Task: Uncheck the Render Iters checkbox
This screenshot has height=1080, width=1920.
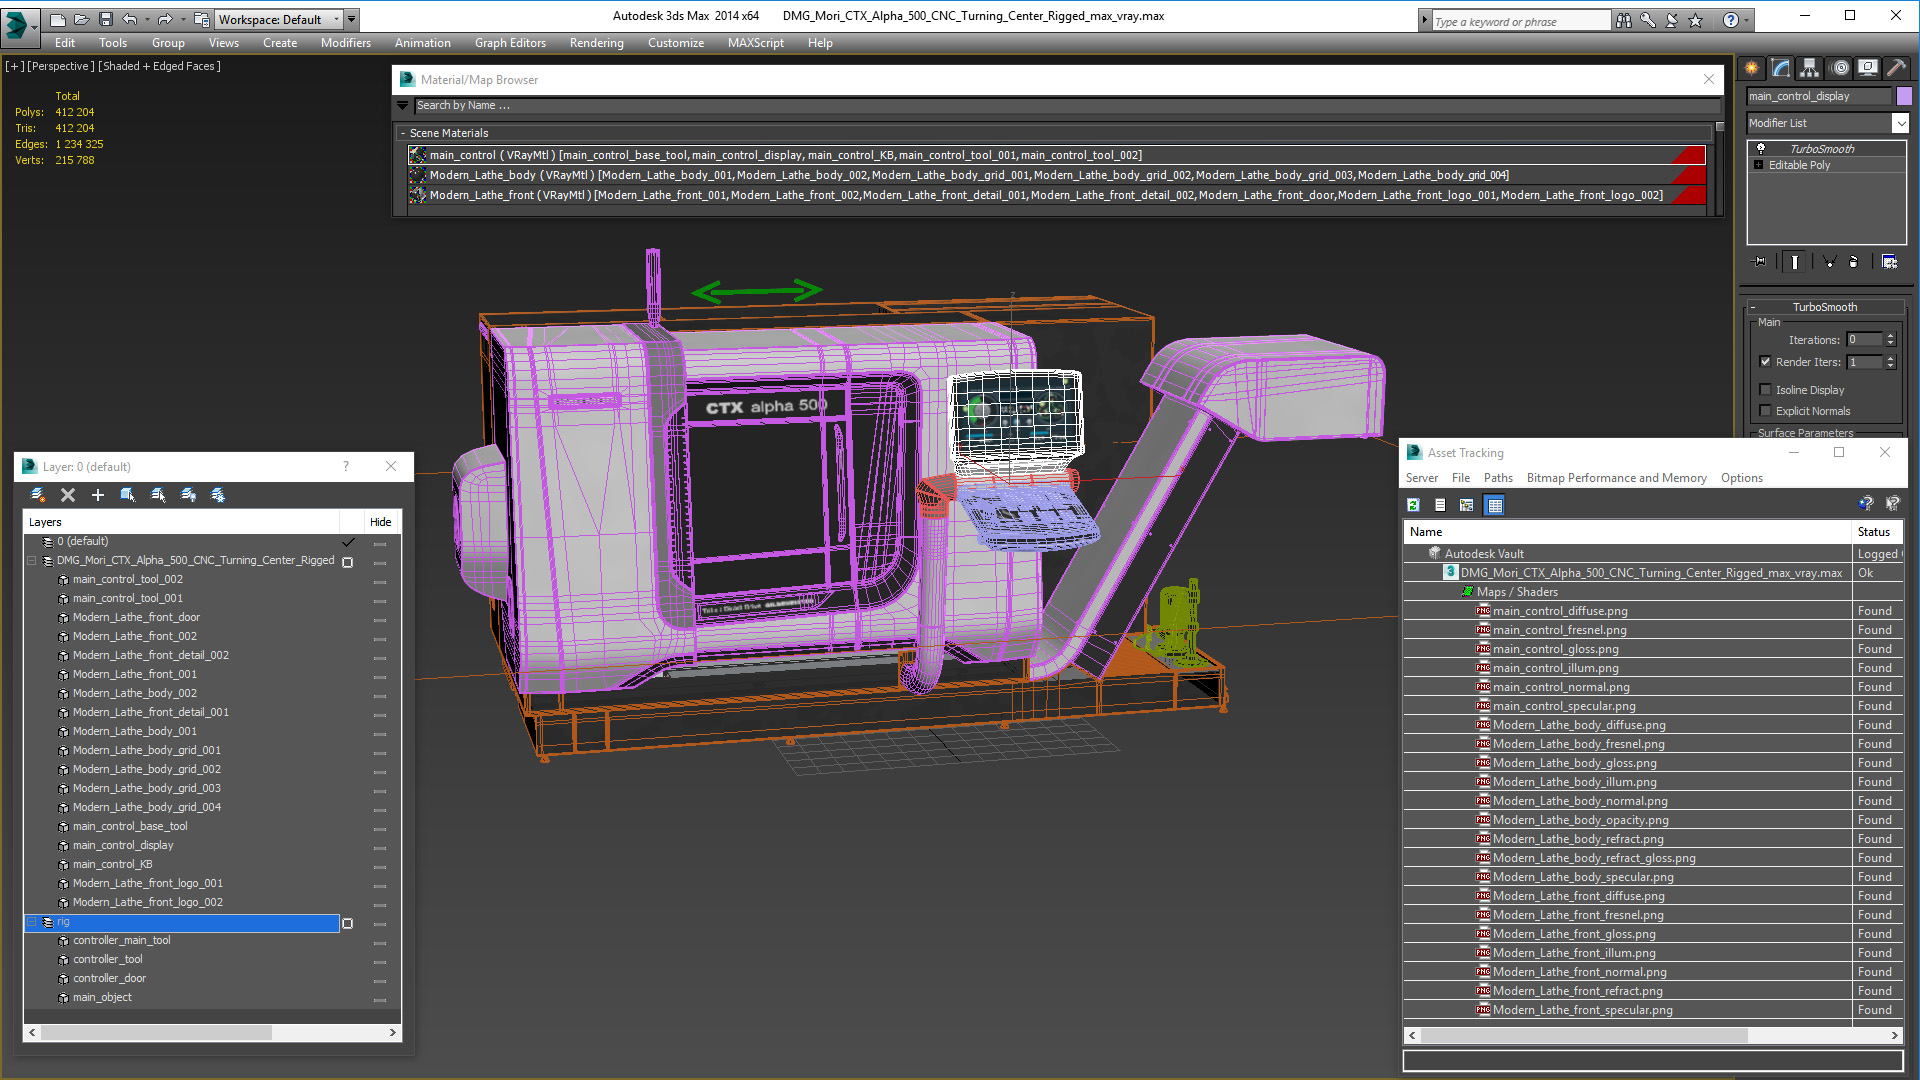Action: [1765, 362]
